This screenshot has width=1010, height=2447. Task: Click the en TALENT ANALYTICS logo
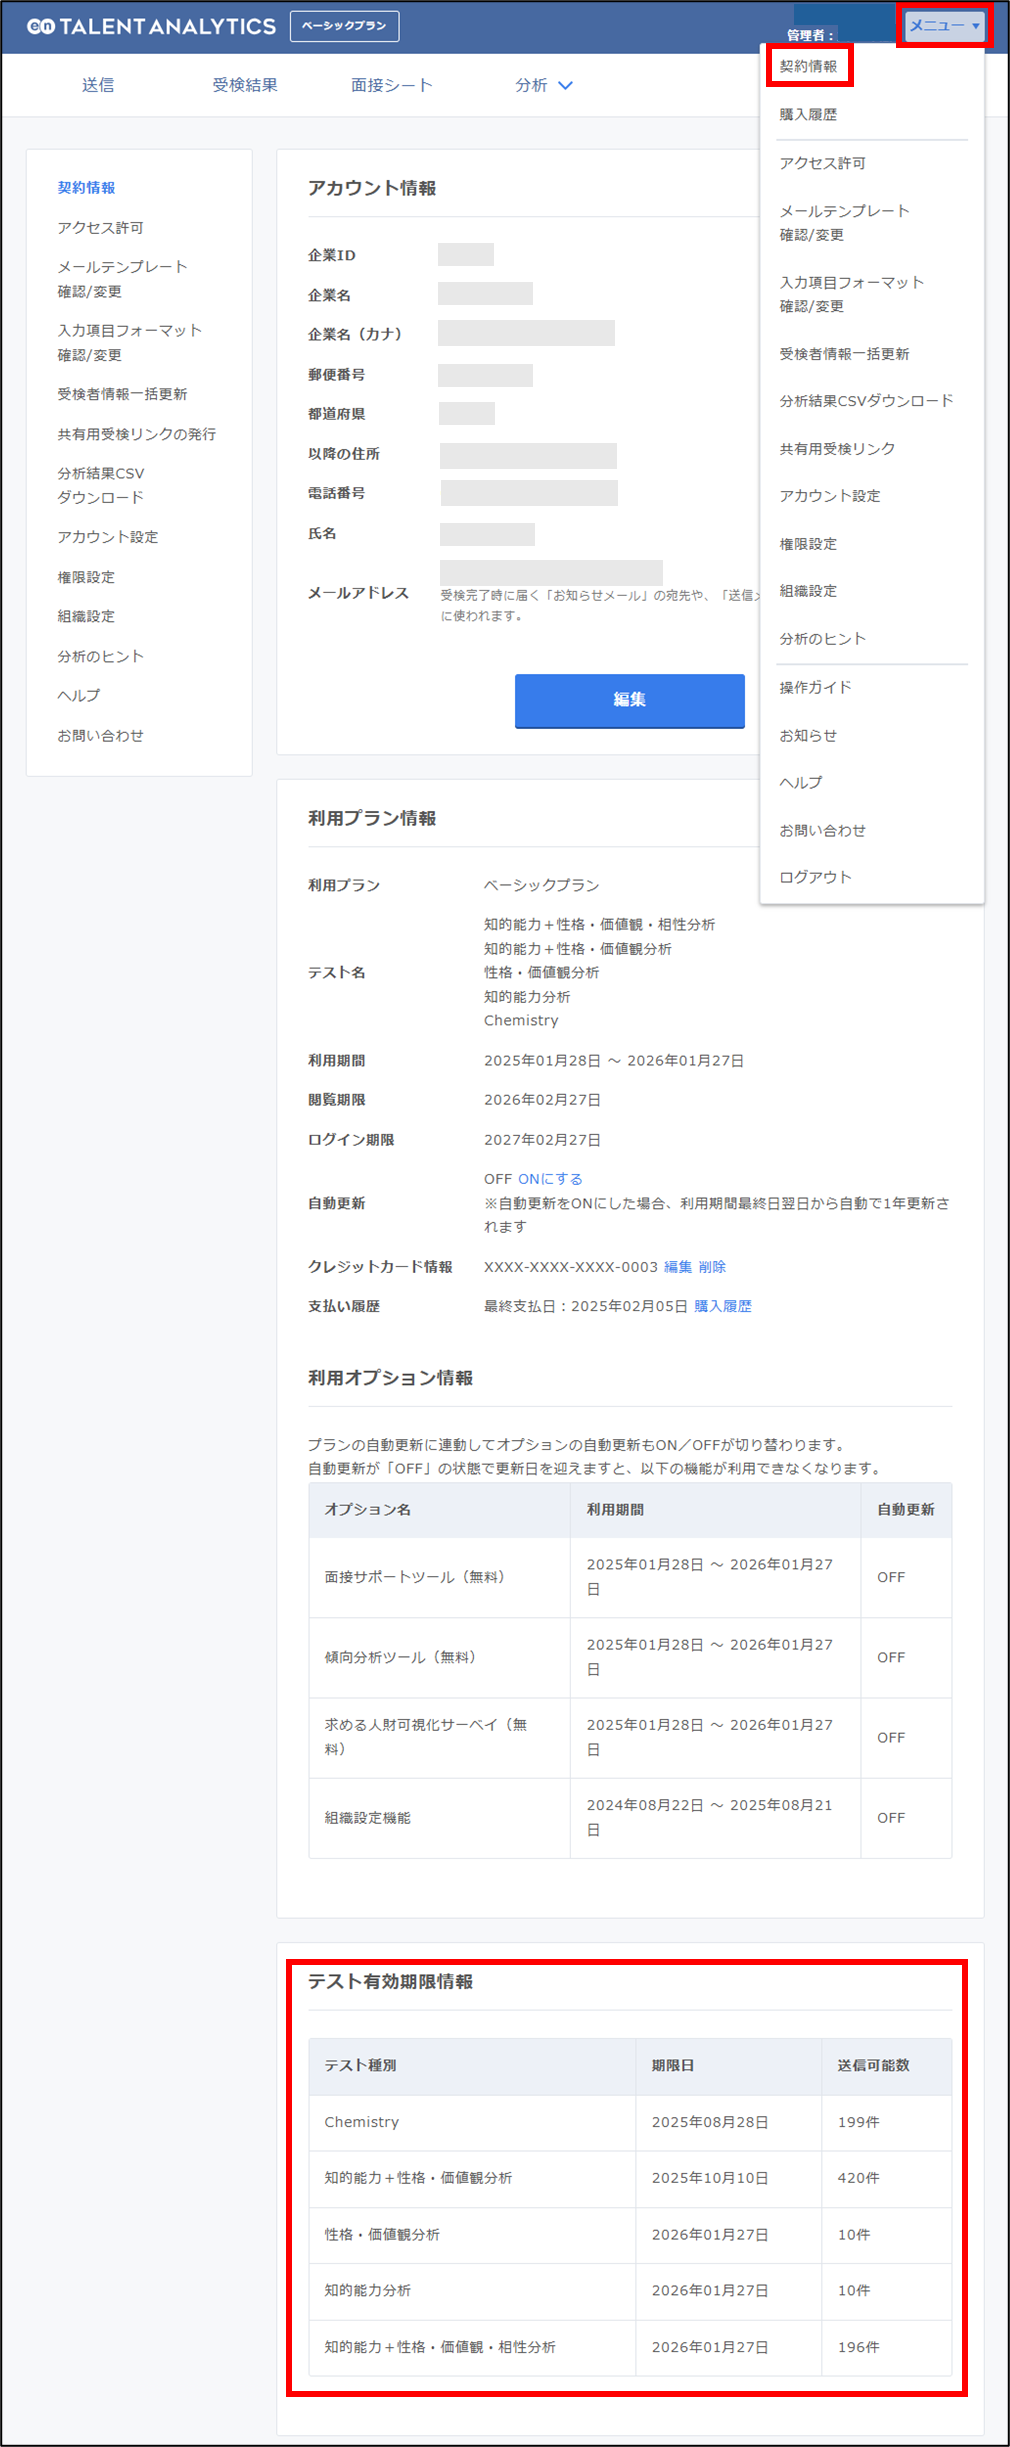coord(151,27)
